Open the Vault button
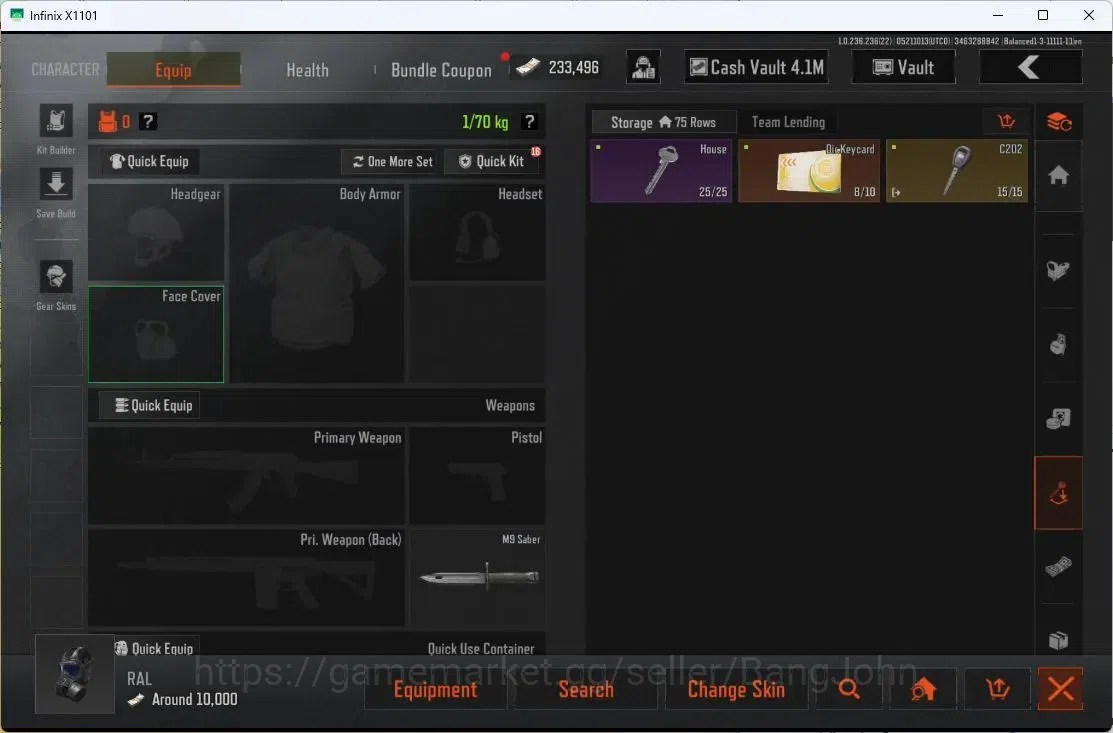Image resolution: width=1113 pixels, height=733 pixels. [903, 67]
